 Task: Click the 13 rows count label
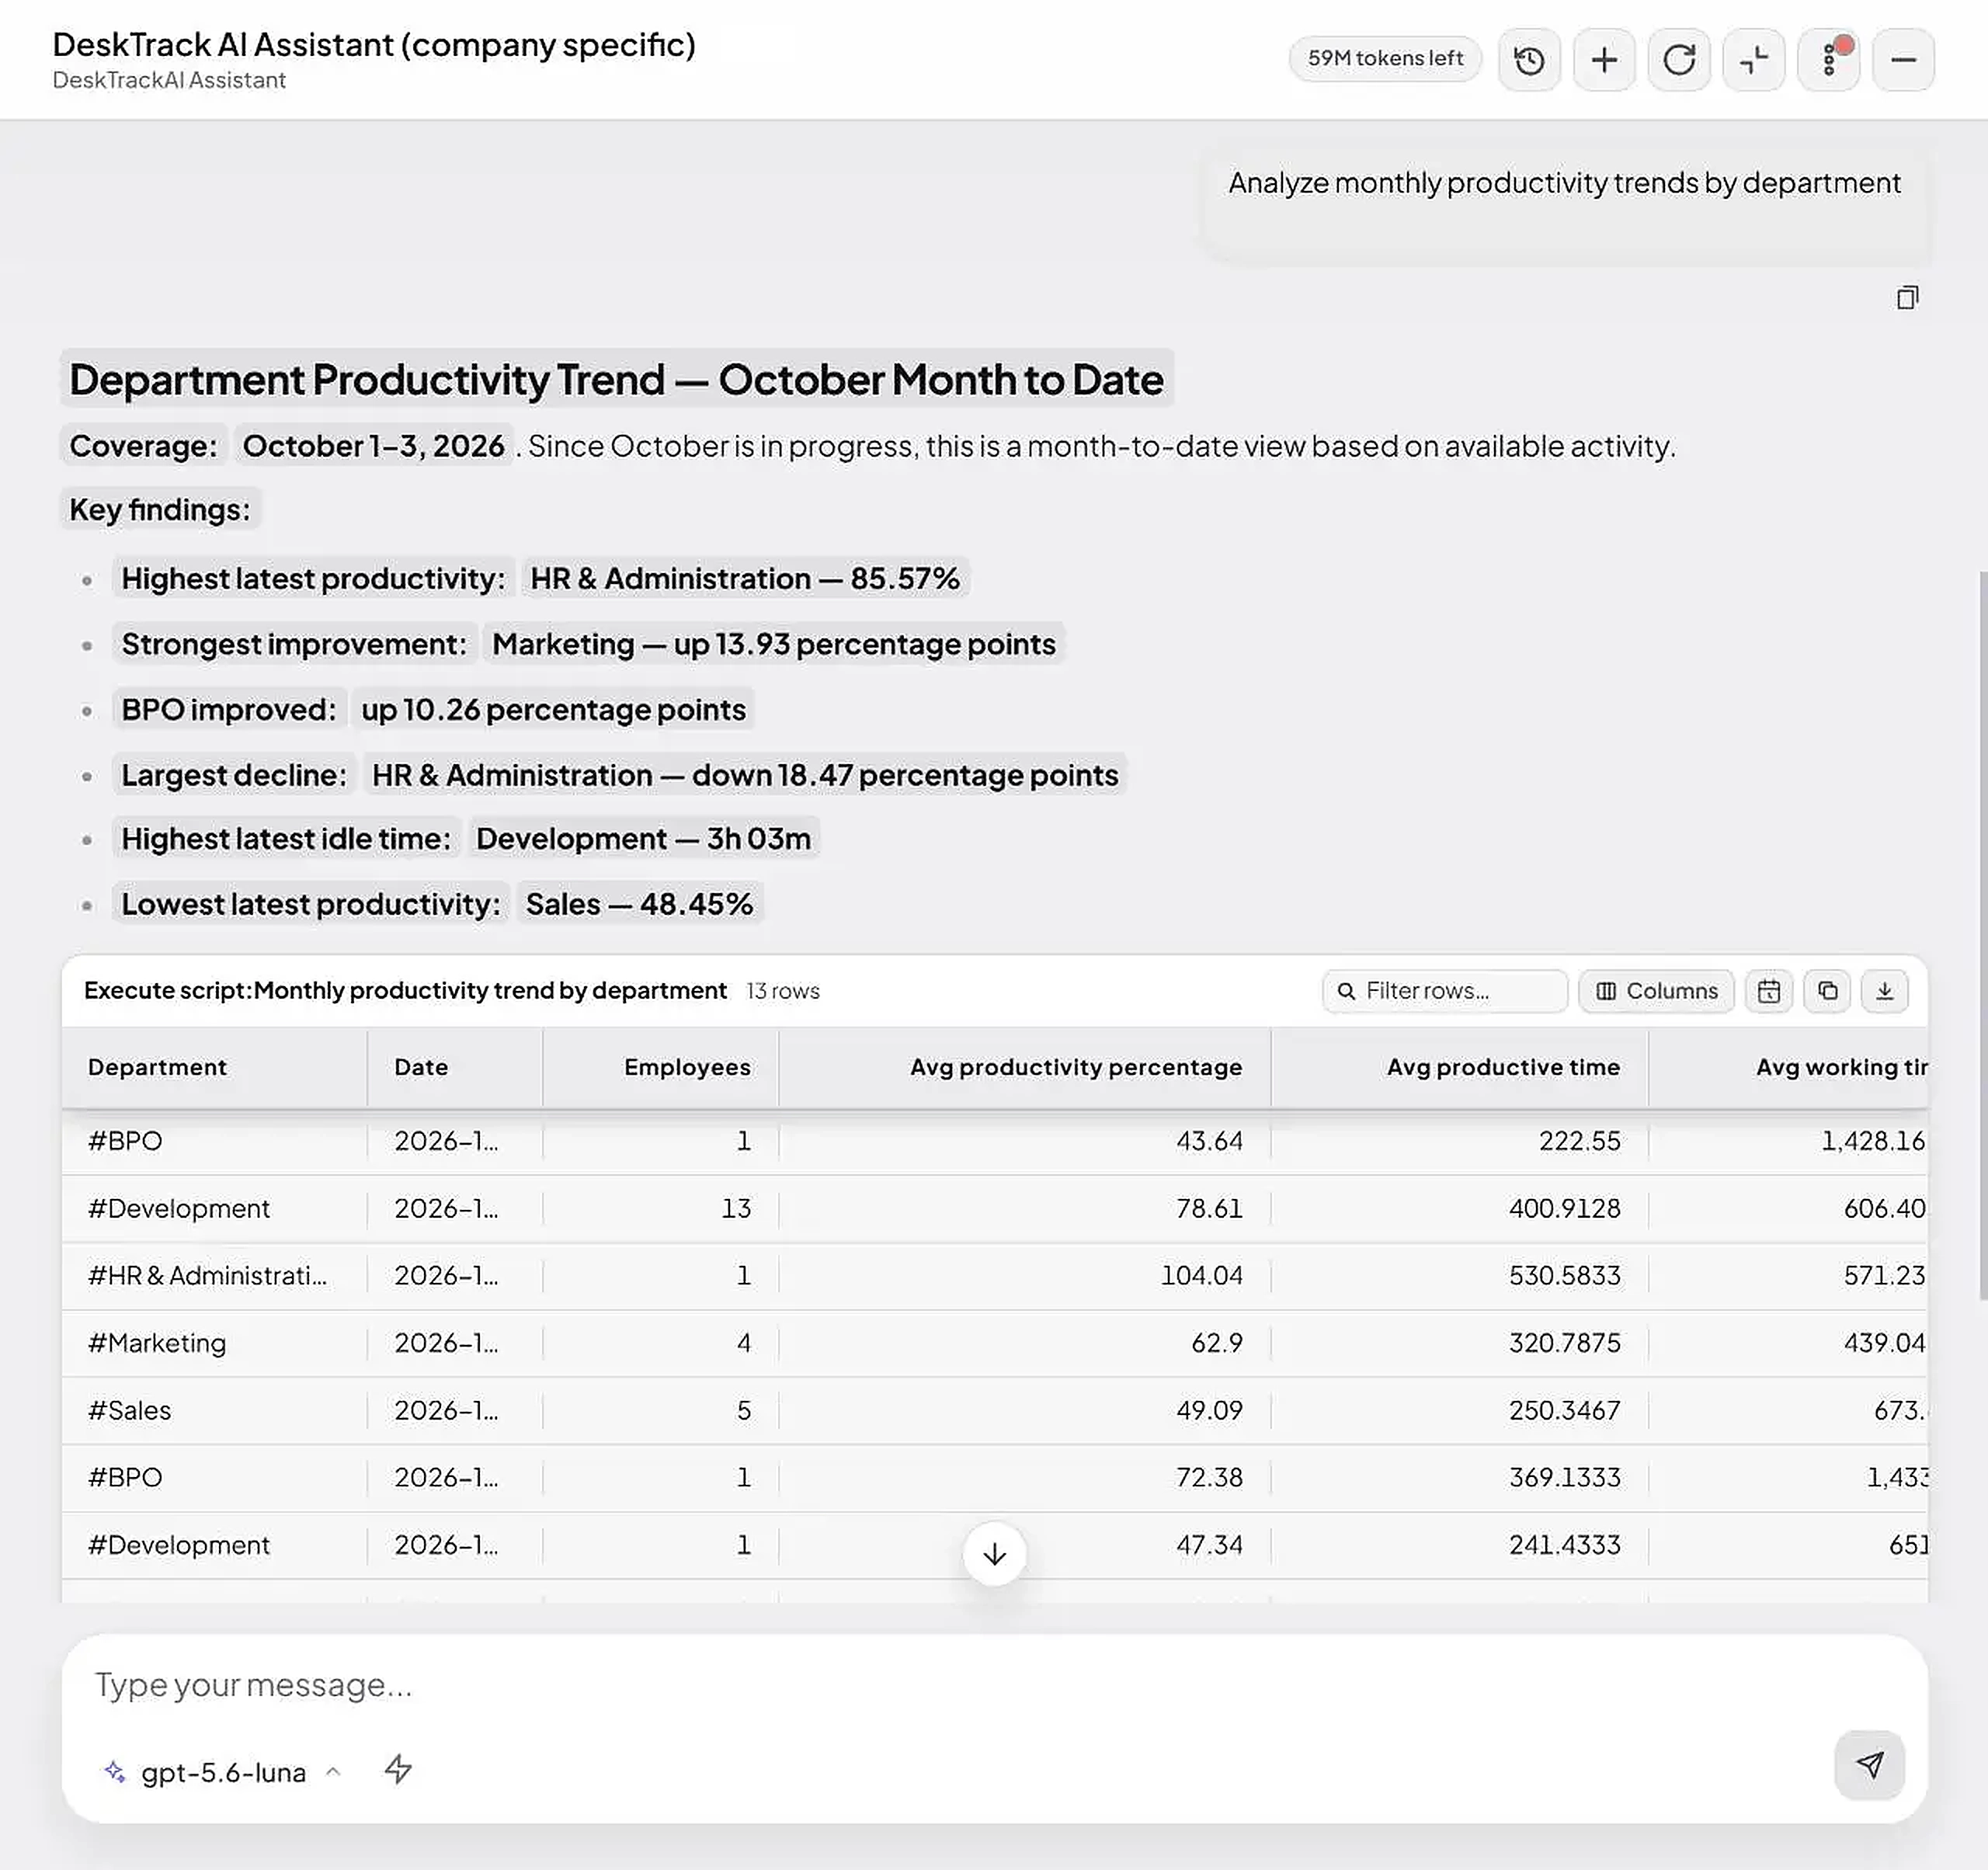pyautogui.click(x=783, y=991)
